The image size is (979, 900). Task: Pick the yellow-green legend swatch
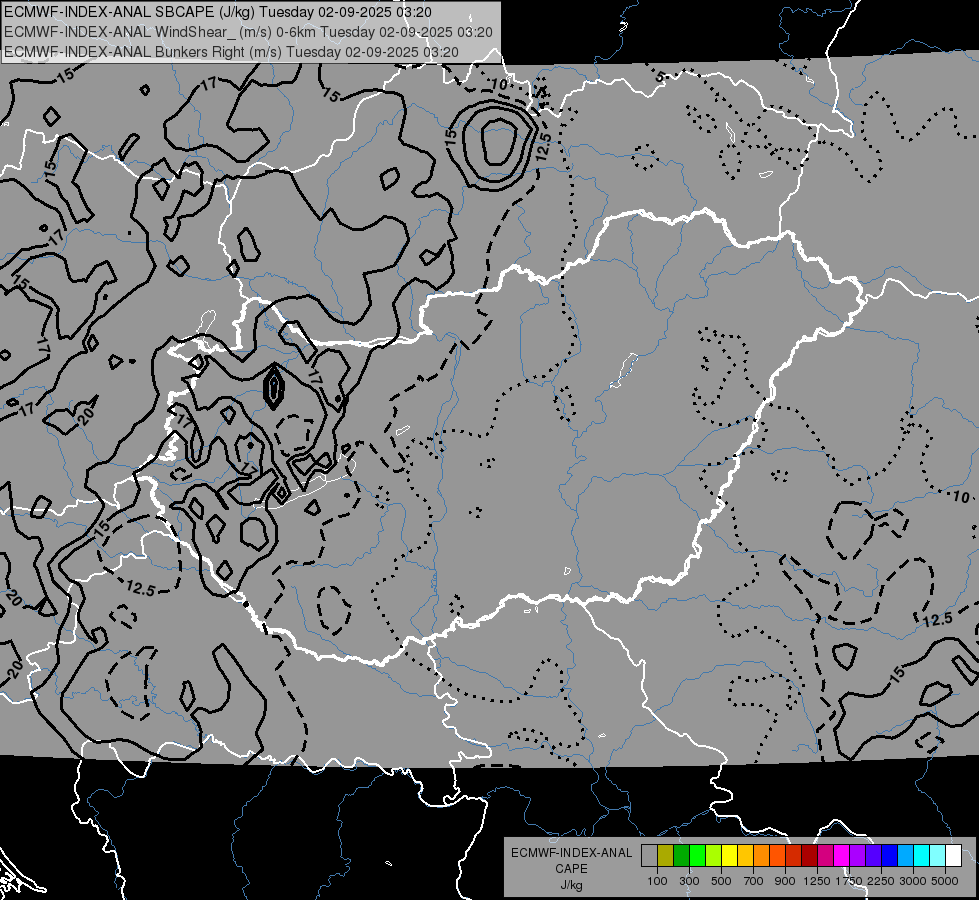pyautogui.click(x=714, y=856)
